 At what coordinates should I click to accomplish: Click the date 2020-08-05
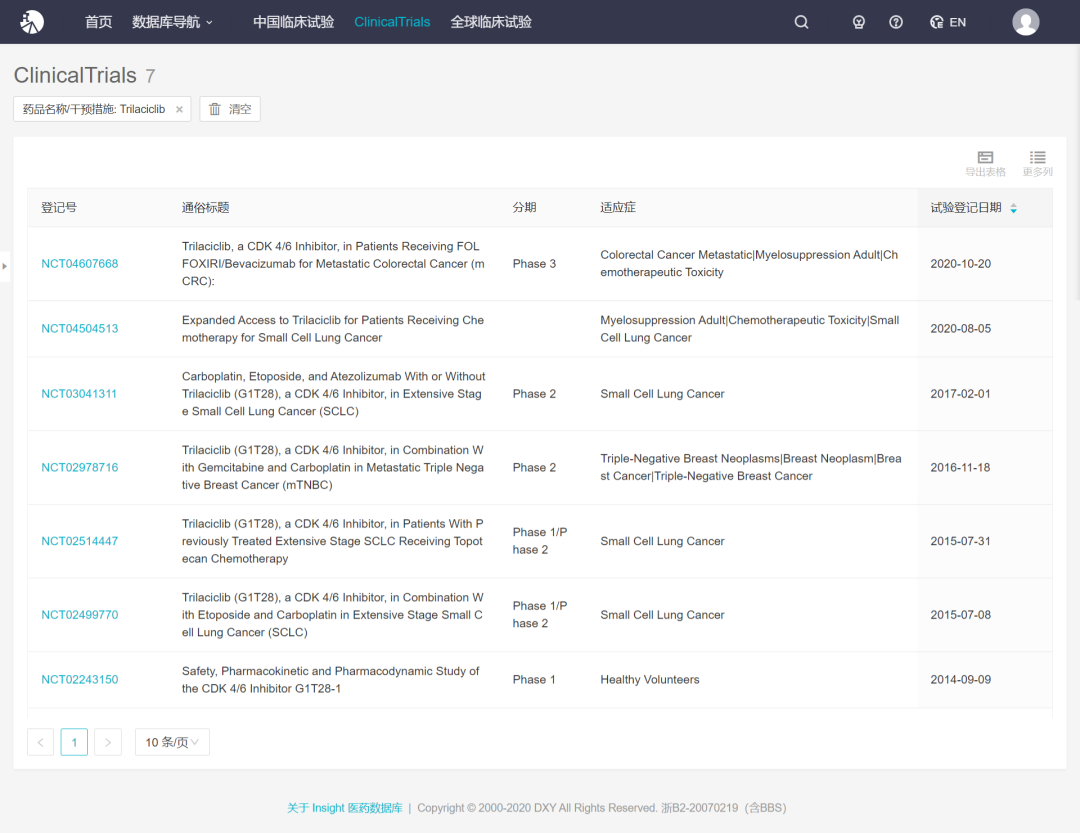(x=961, y=329)
